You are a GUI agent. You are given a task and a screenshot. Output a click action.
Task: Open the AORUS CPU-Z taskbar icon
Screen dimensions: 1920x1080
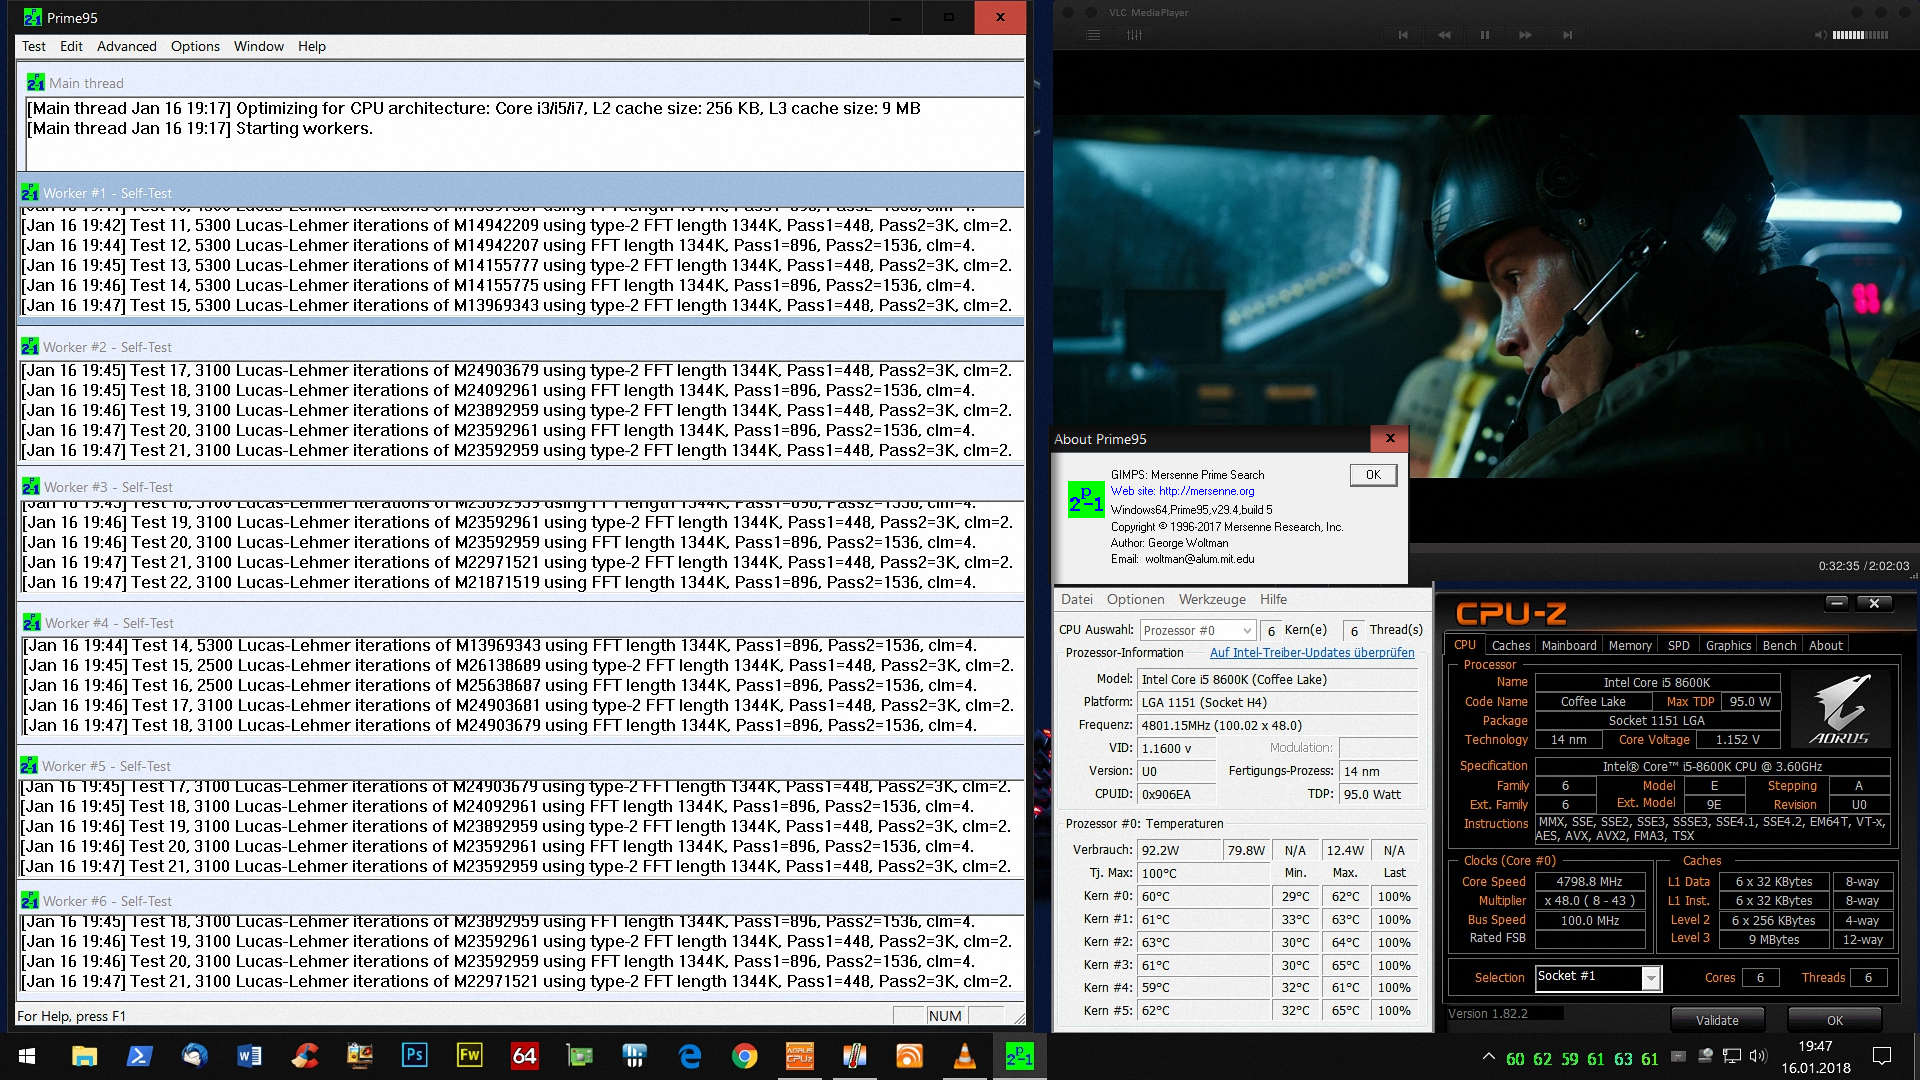(x=799, y=1056)
